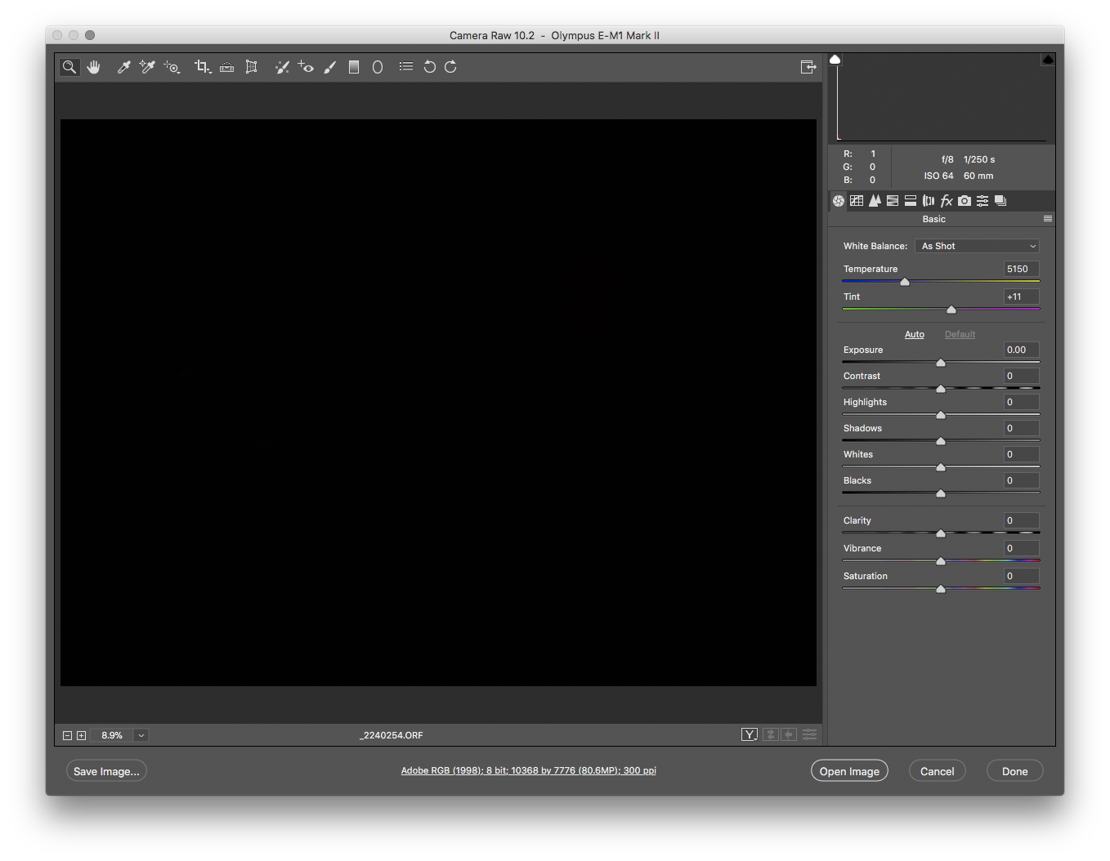Viewport: 1110px width, 861px height.
Task: Toggle highlight clipping warning in histogram
Action: [x=1047, y=60]
